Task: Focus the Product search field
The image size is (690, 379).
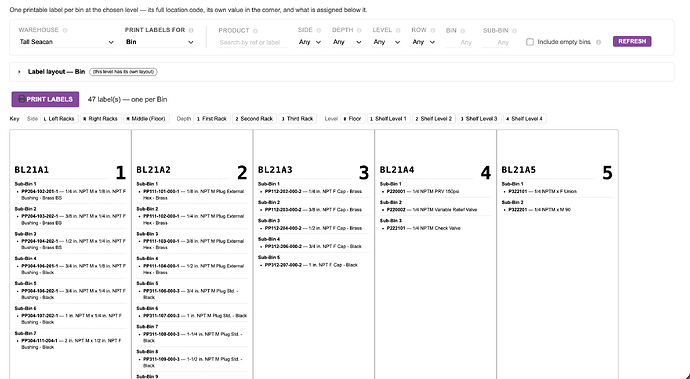Action: (253, 43)
